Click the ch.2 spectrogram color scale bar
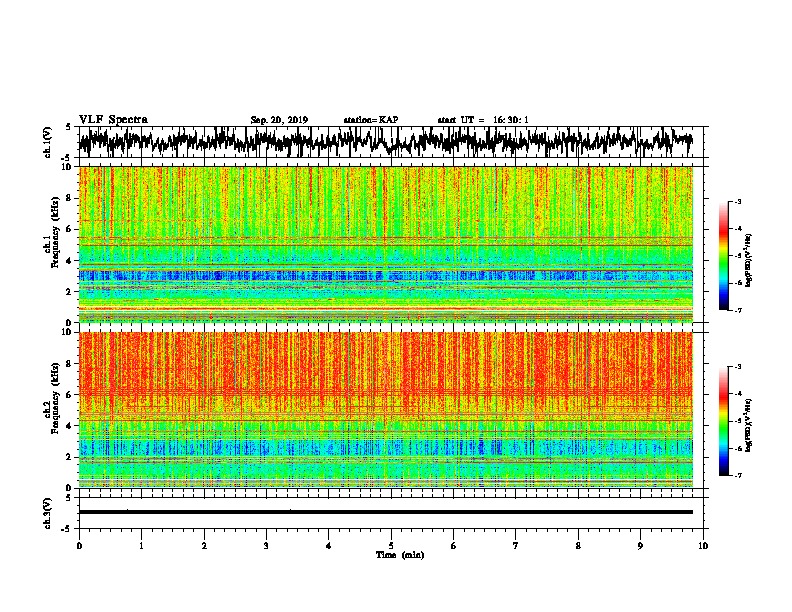Screen dimensions: 792x612 (x=723, y=421)
